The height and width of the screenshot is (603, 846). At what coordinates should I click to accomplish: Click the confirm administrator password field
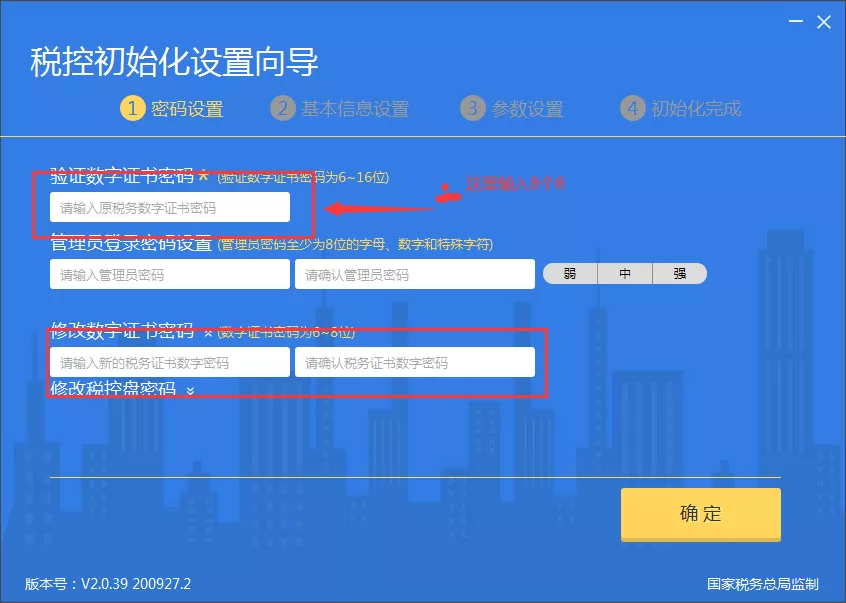tap(414, 274)
